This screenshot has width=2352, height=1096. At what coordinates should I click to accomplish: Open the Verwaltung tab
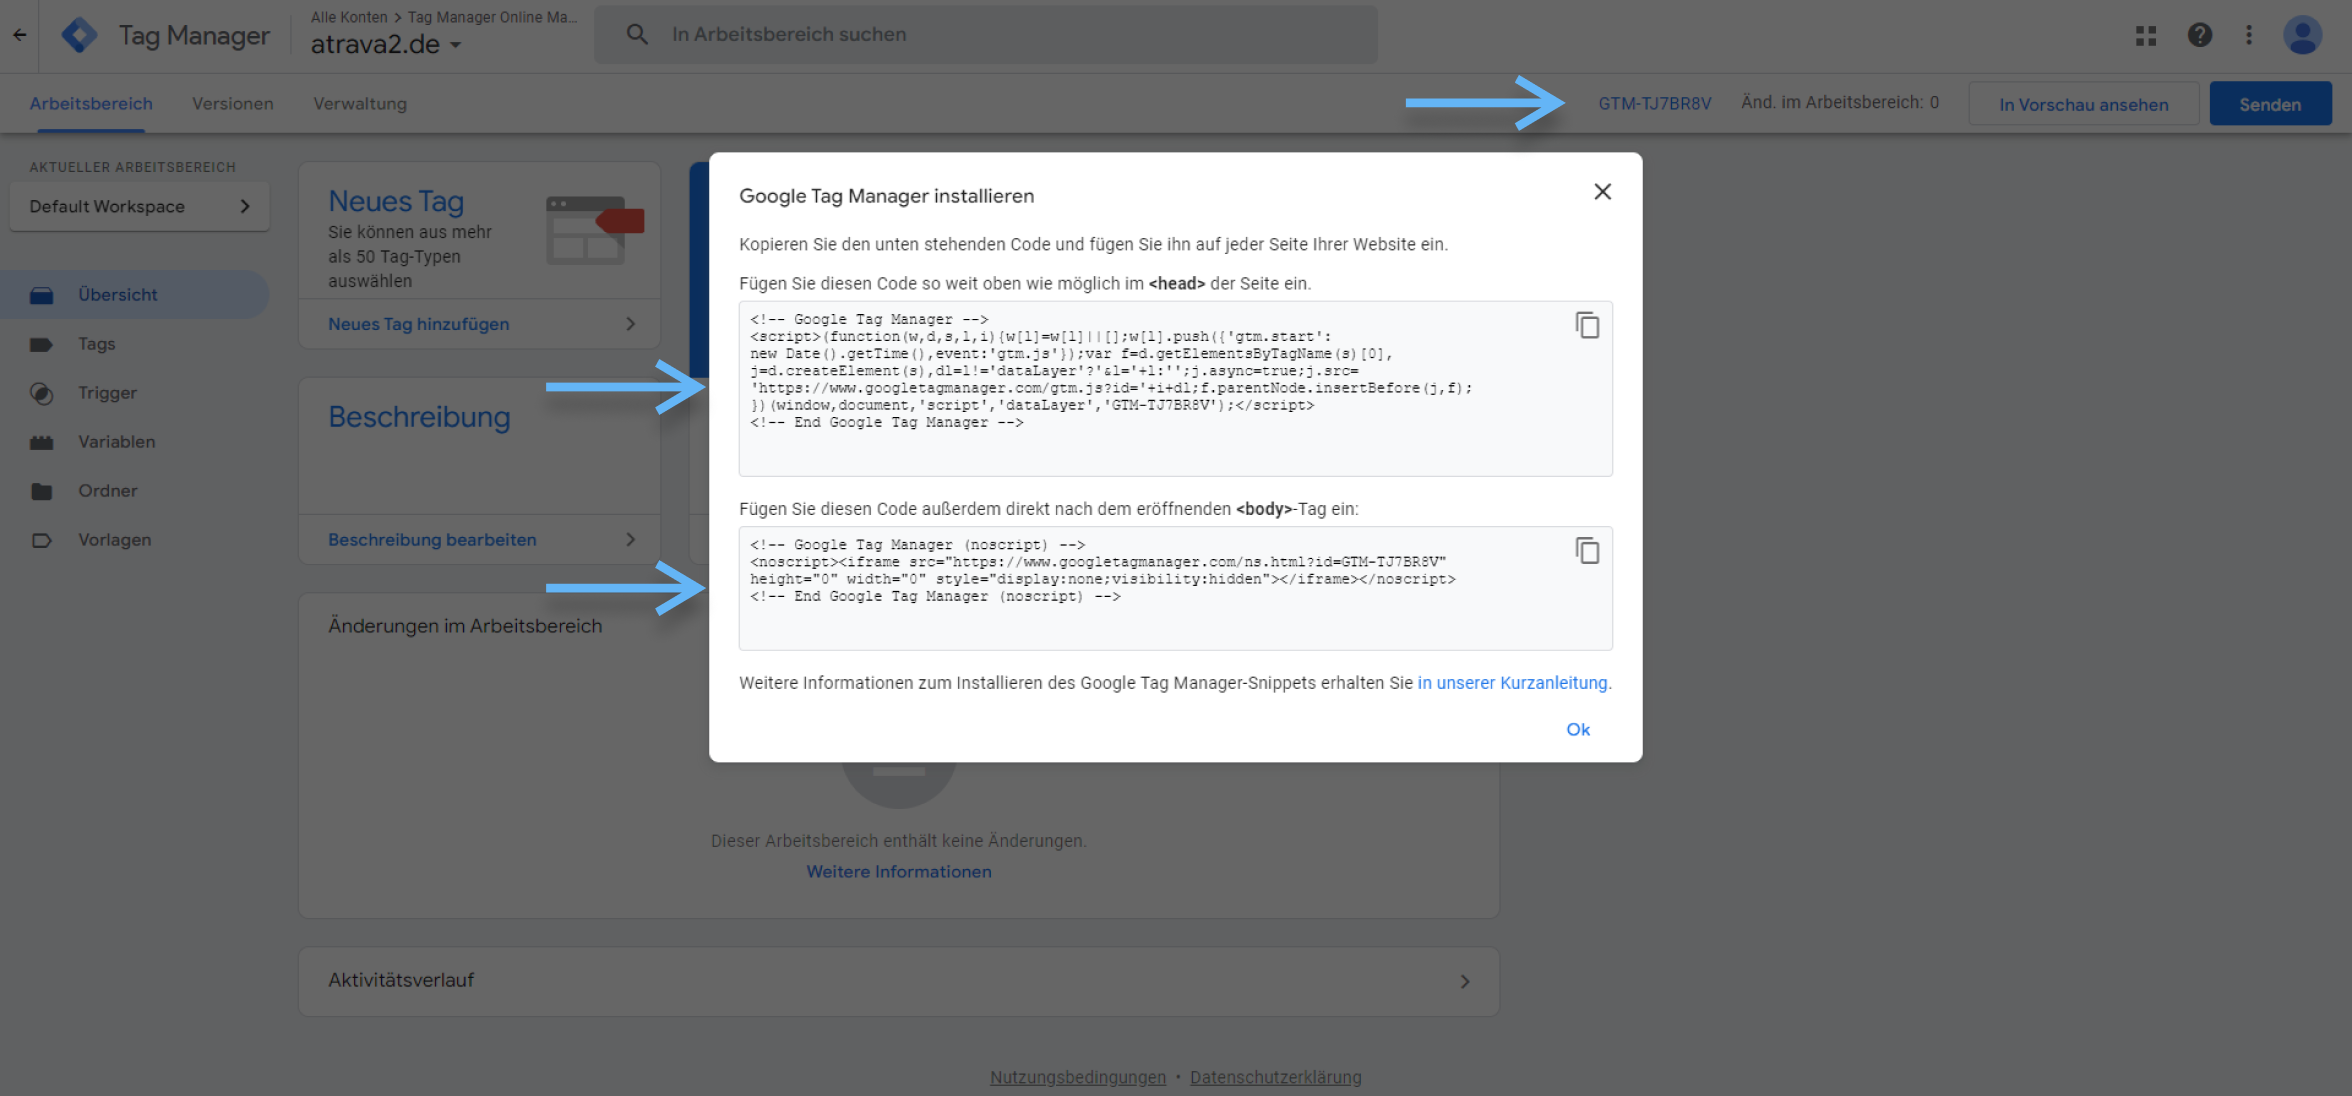[x=359, y=103]
